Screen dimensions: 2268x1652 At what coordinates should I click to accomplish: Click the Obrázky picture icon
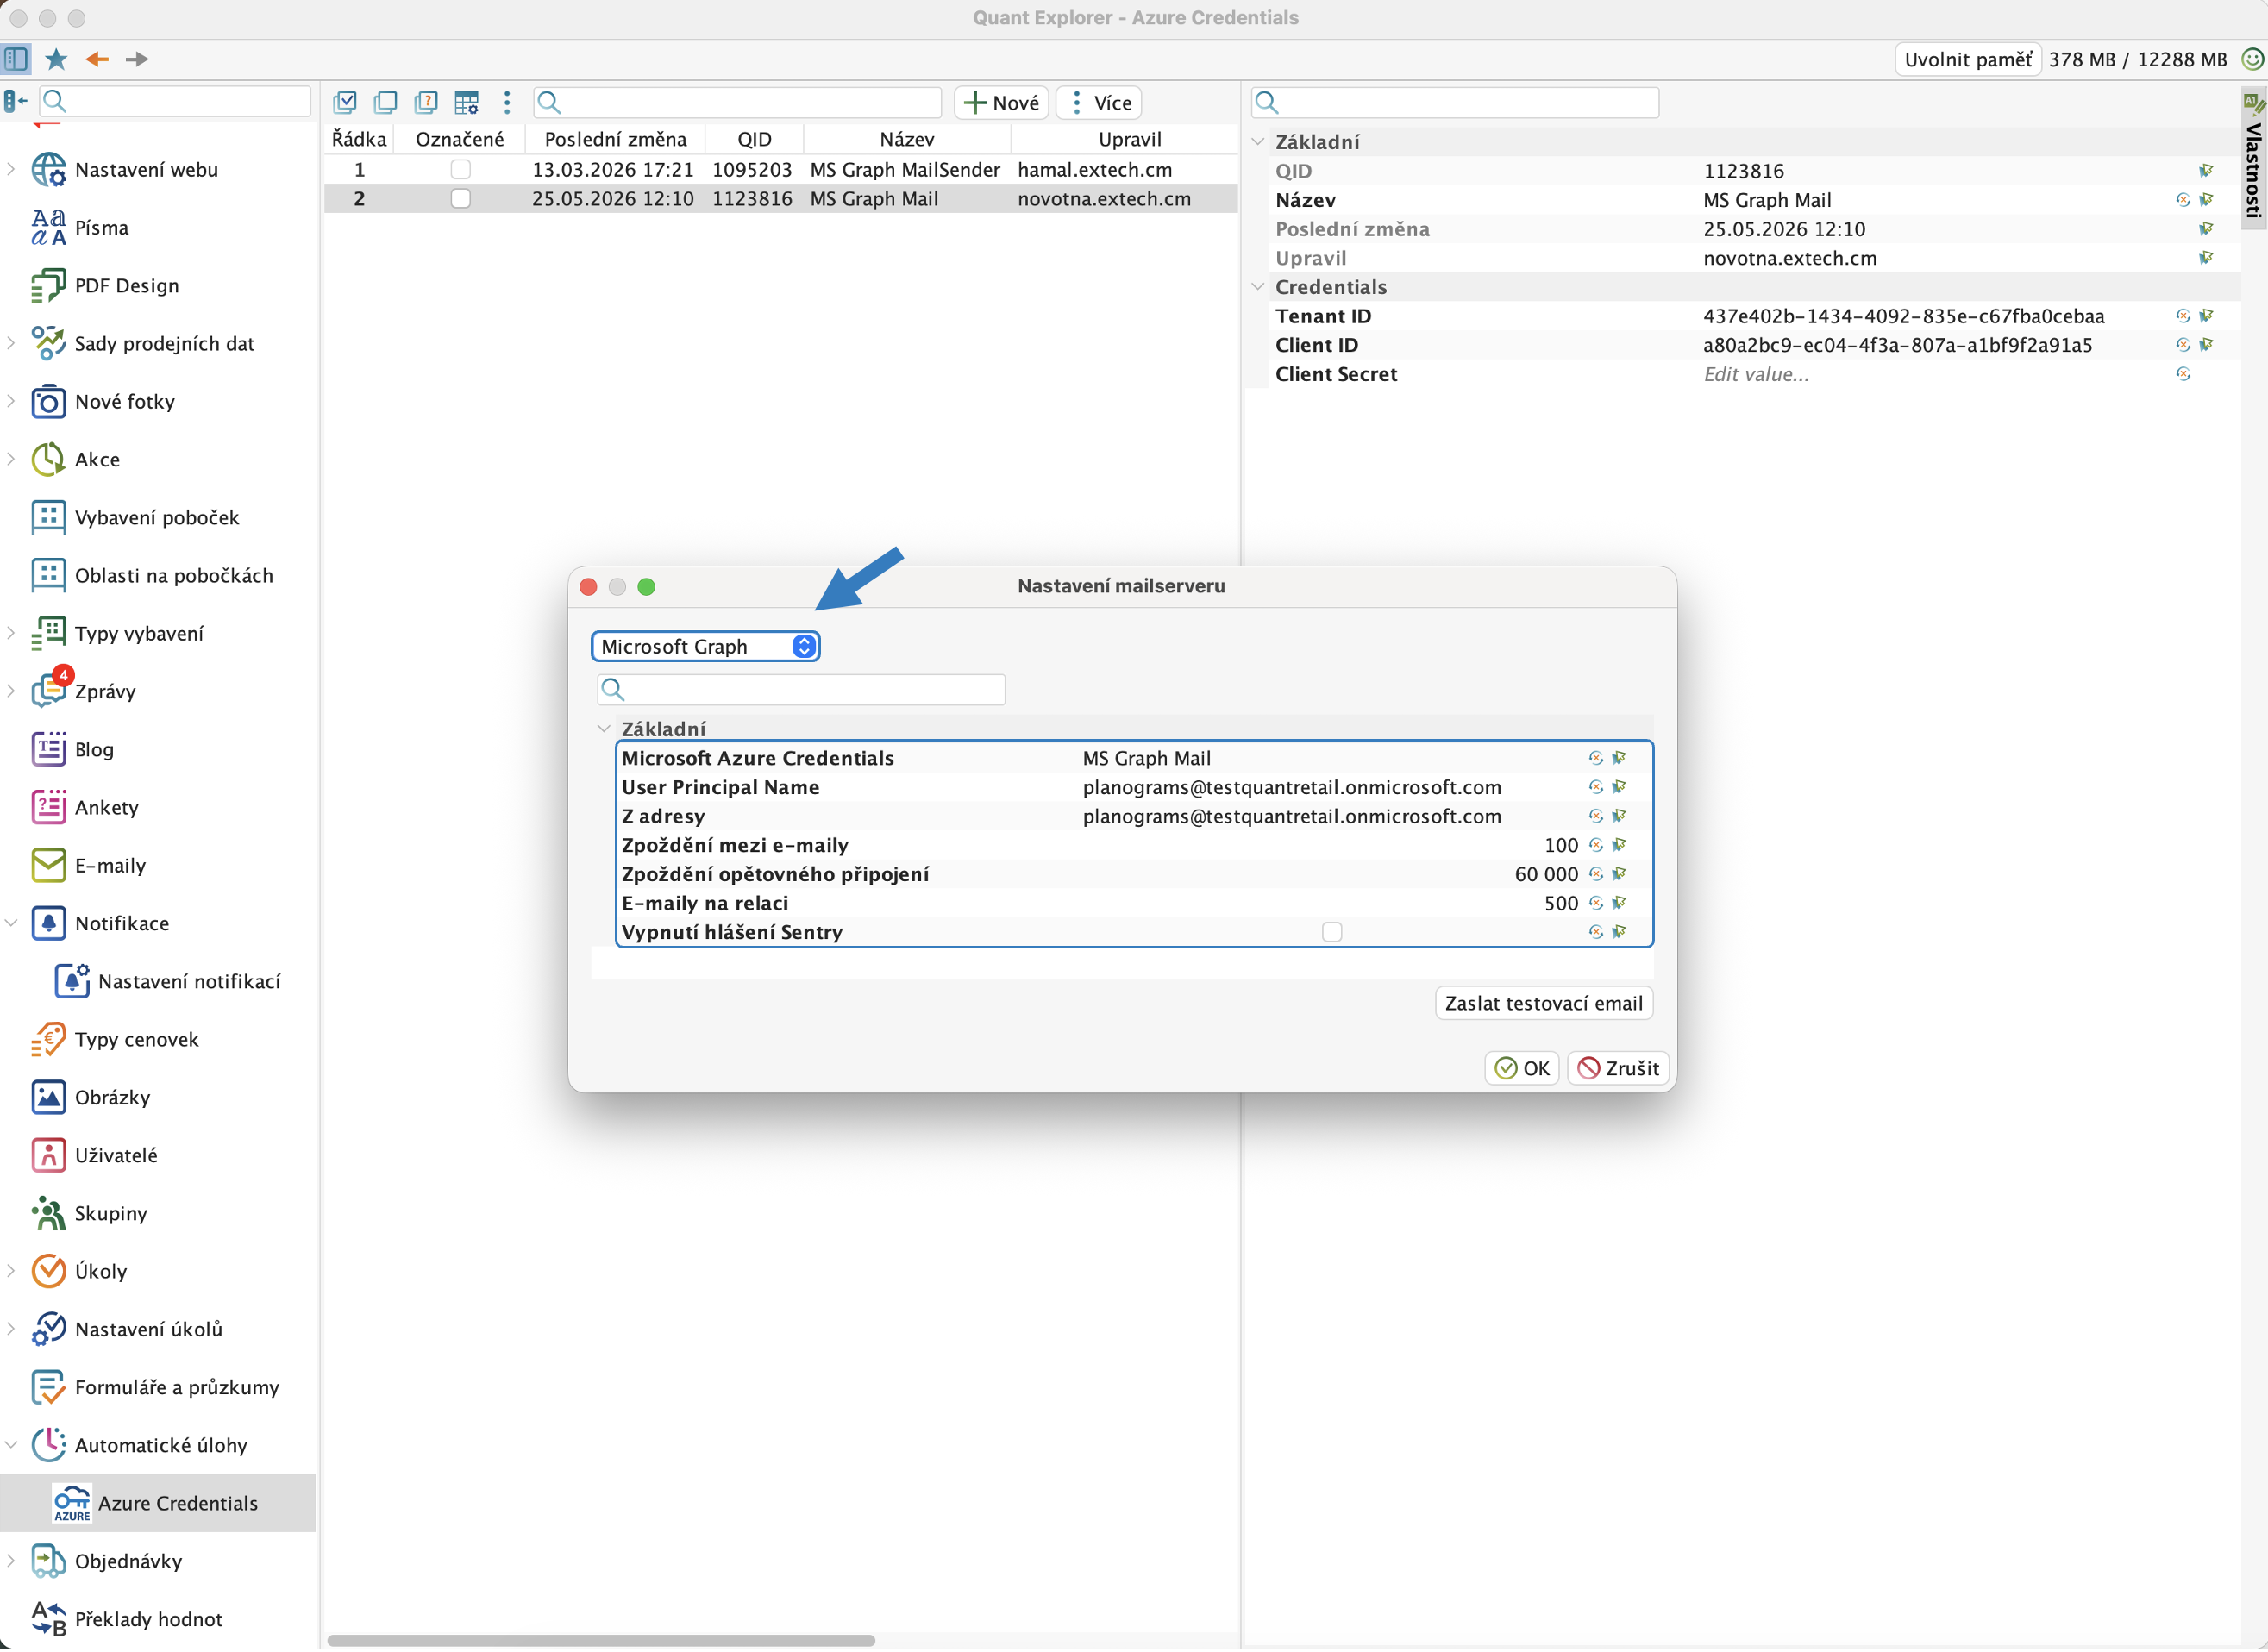(x=48, y=1098)
